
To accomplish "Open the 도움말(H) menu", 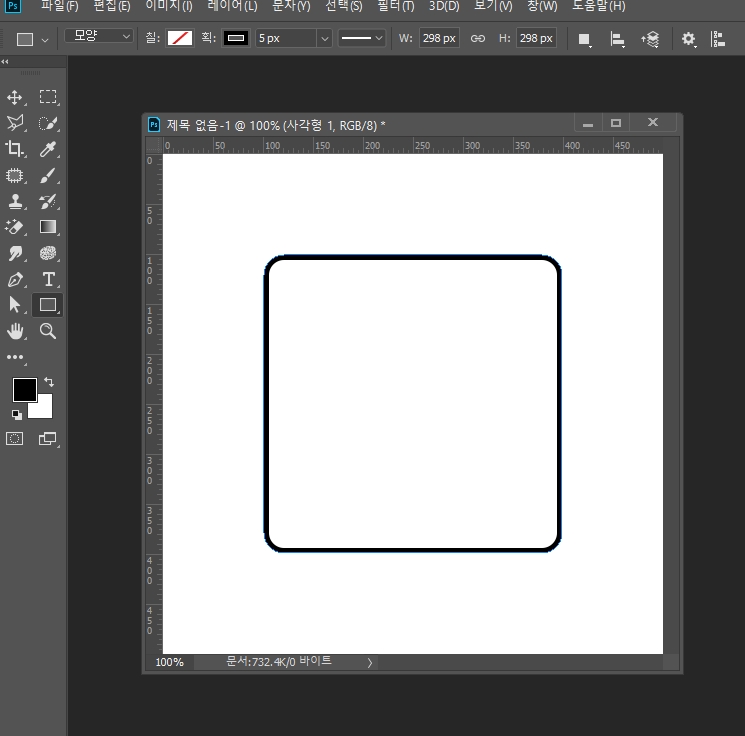I will 599,6.
